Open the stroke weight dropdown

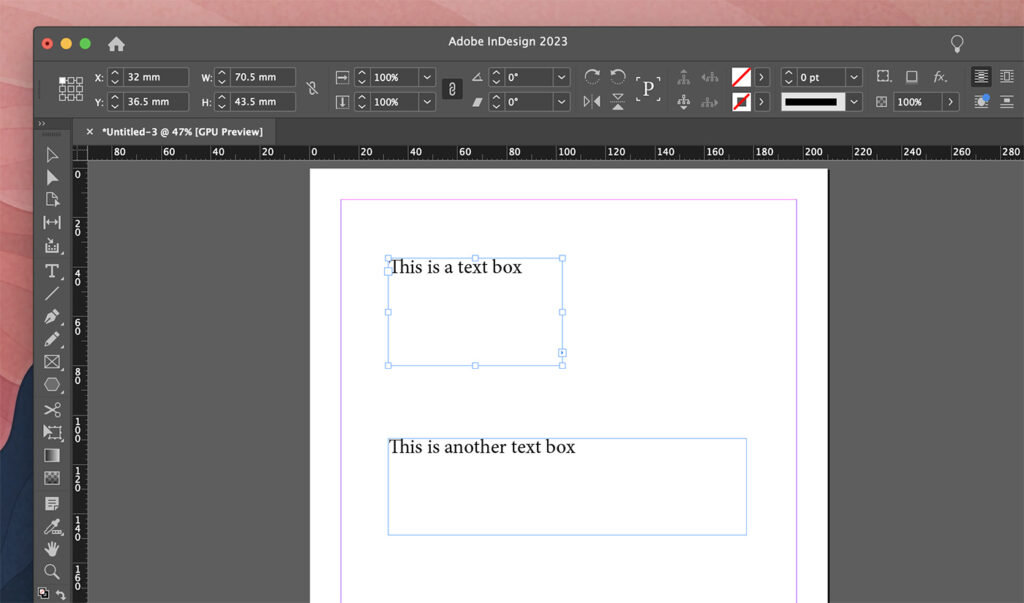(x=853, y=75)
